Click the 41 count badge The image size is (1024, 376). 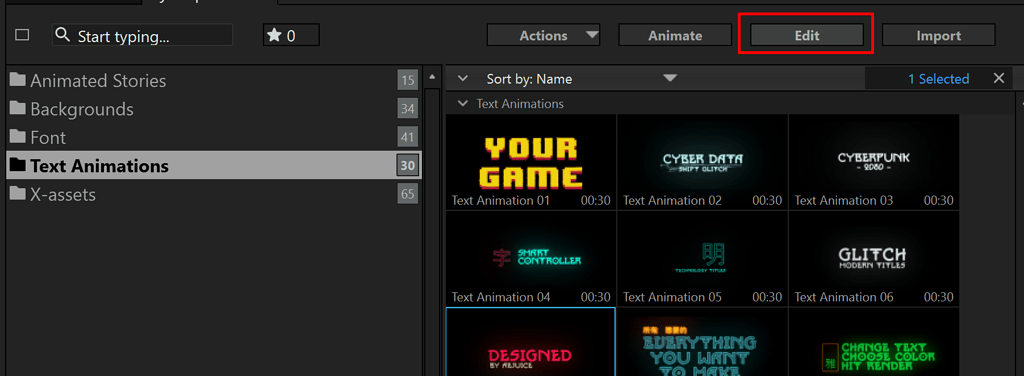(x=408, y=138)
